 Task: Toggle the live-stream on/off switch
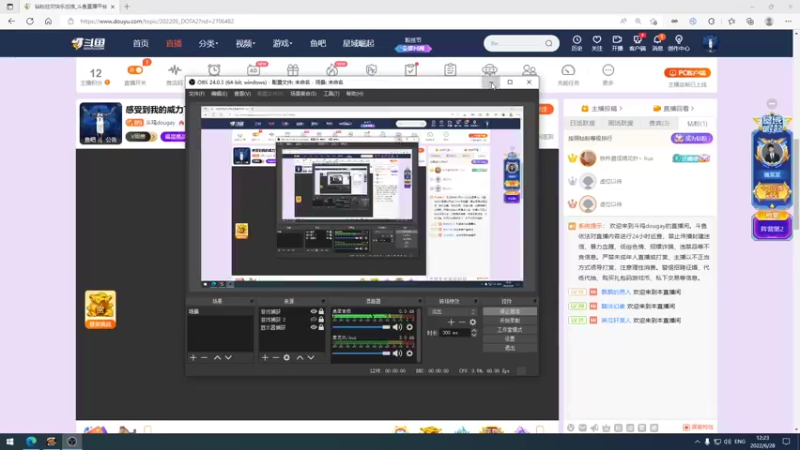pyautogui.click(x=135, y=70)
